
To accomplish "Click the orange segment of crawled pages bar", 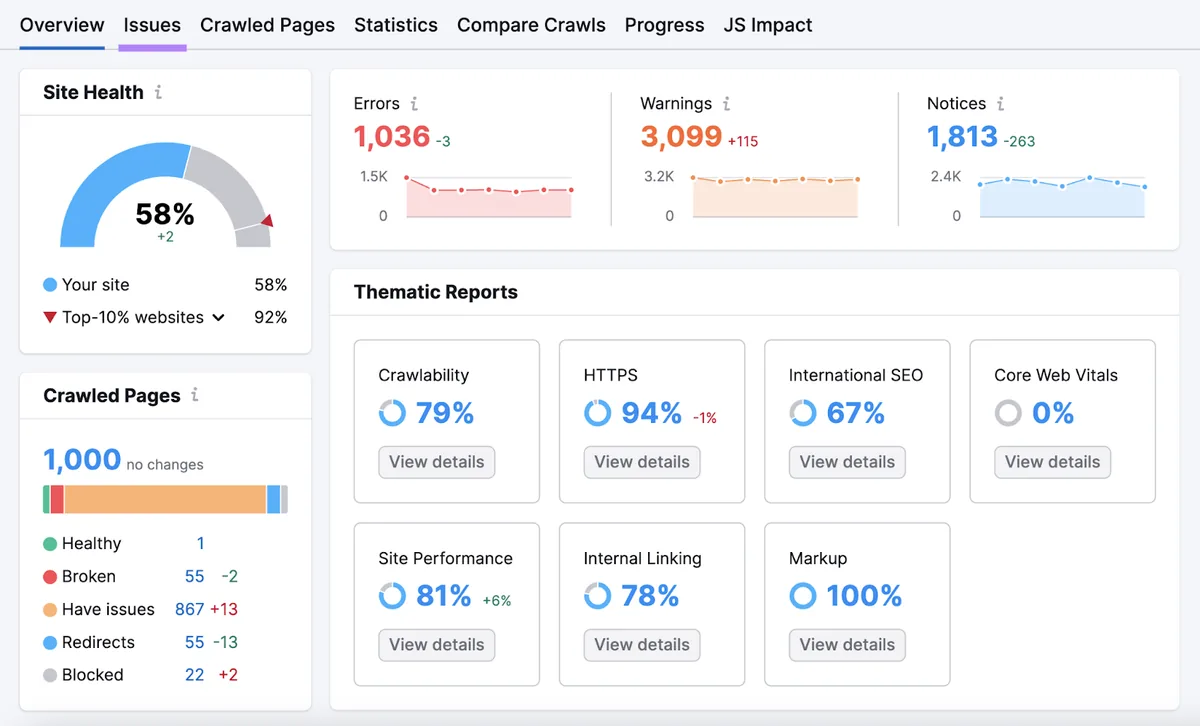I will point(165,500).
